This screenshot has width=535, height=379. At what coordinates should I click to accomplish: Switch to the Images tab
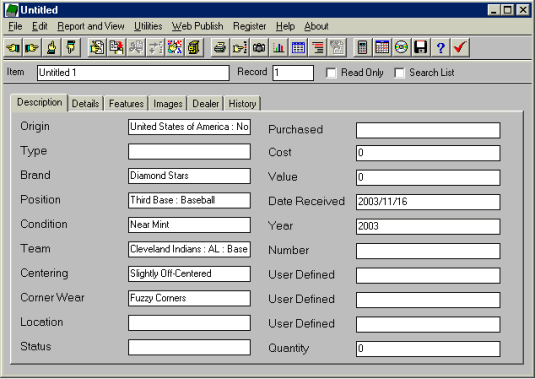coord(168,104)
